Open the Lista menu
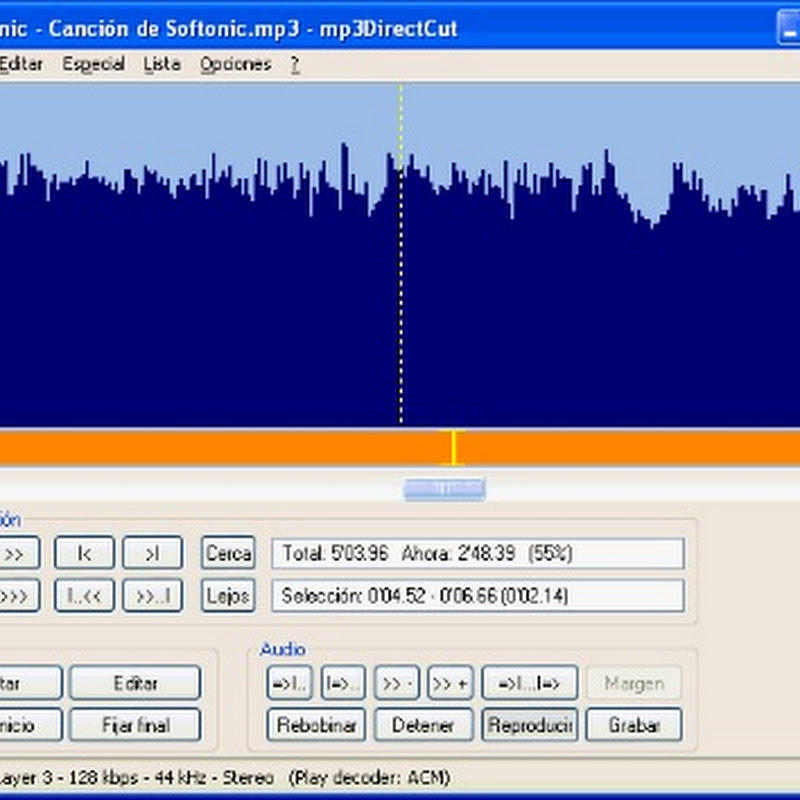The image size is (800, 800). point(162,64)
